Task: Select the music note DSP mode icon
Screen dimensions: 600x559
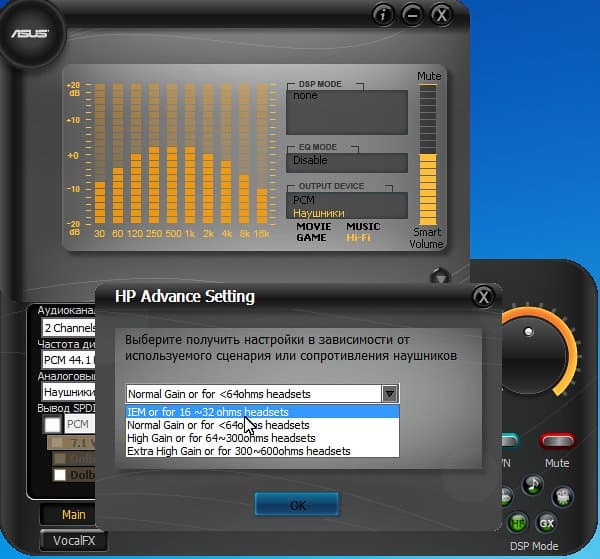Action: point(532,485)
